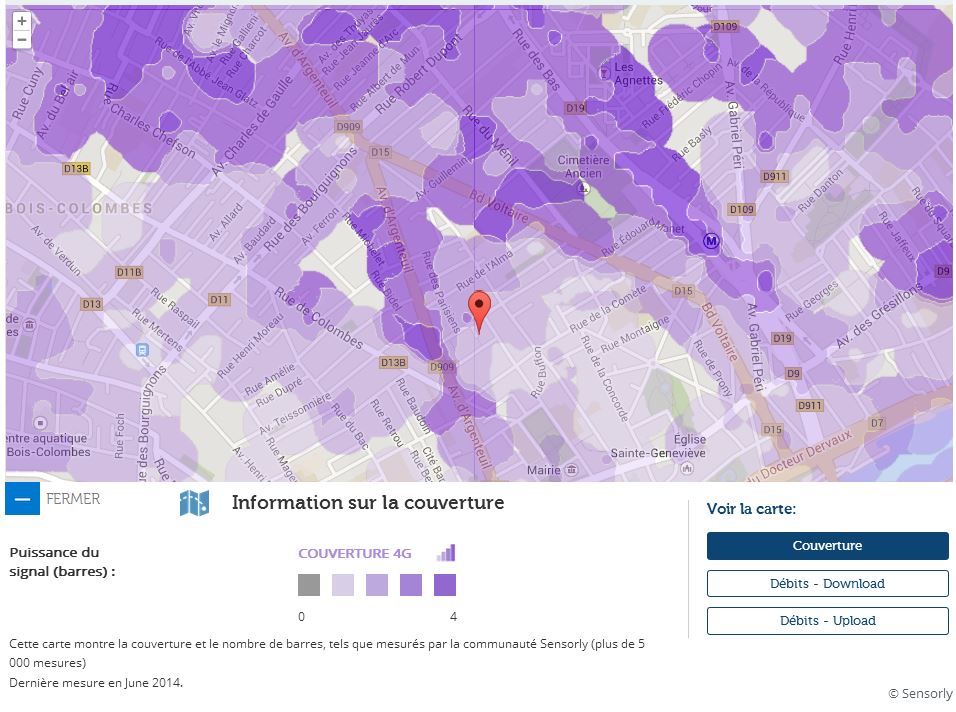Collapse the panel with the blue minus button
The width and height of the screenshot is (956, 712).
click(x=22, y=498)
